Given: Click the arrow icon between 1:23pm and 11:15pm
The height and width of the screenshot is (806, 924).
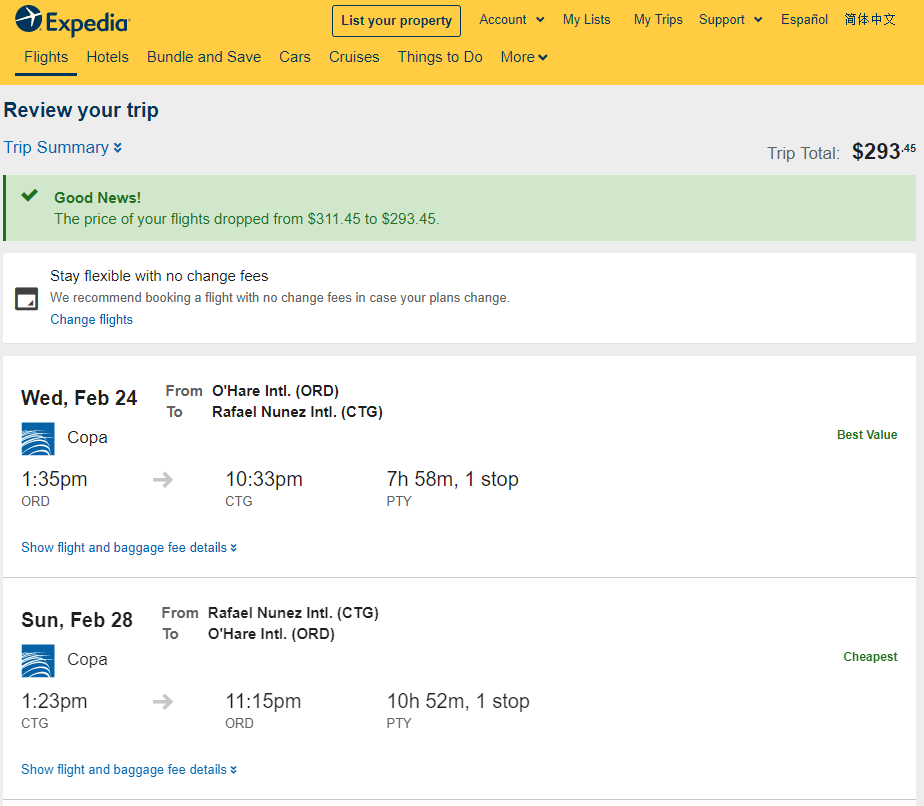Looking at the screenshot, I should click(163, 702).
